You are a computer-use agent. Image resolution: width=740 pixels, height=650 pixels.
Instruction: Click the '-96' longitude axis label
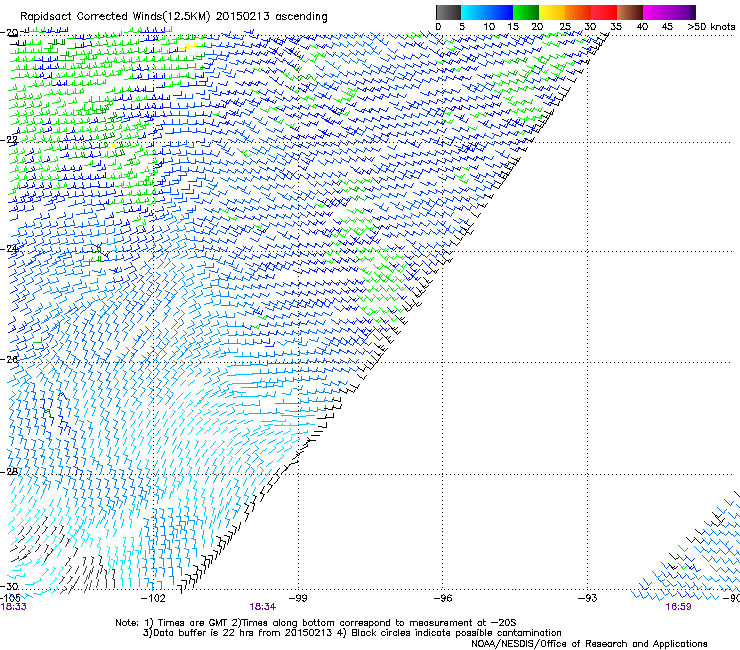[x=443, y=598]
